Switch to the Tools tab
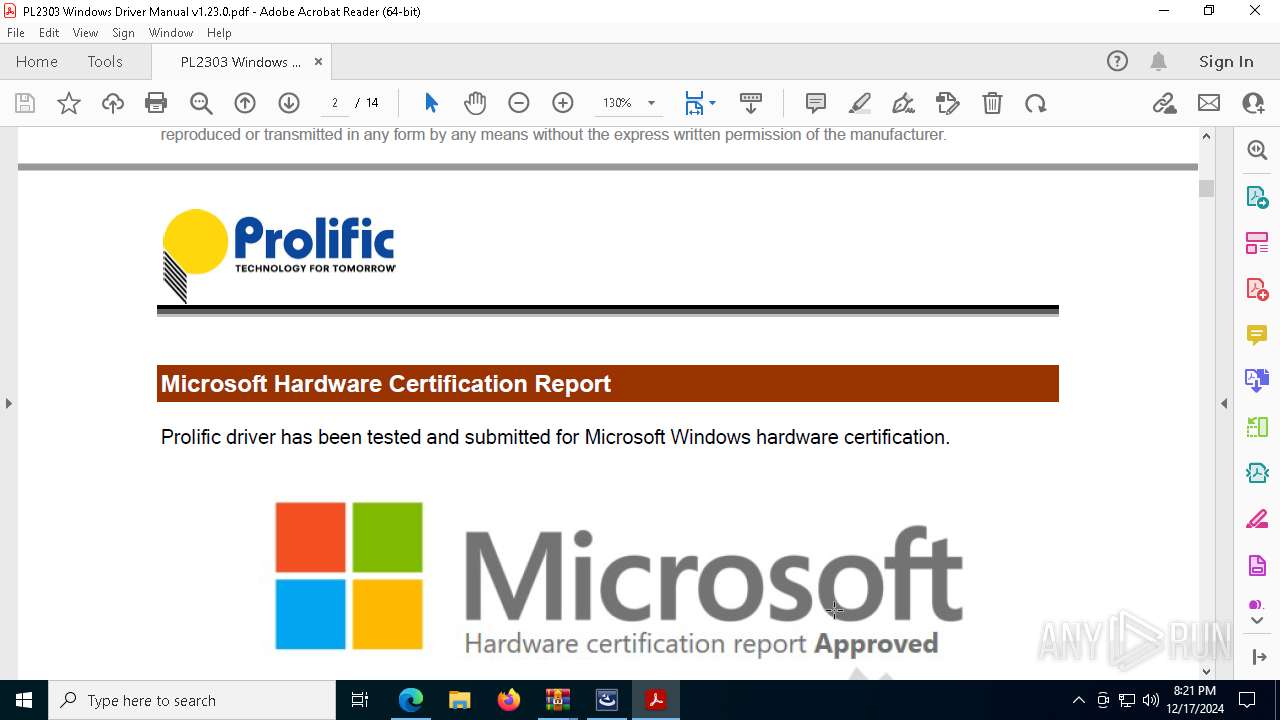Image resolution: width=1280 pixels, height=720 pixels. click(x=105, y=62)
